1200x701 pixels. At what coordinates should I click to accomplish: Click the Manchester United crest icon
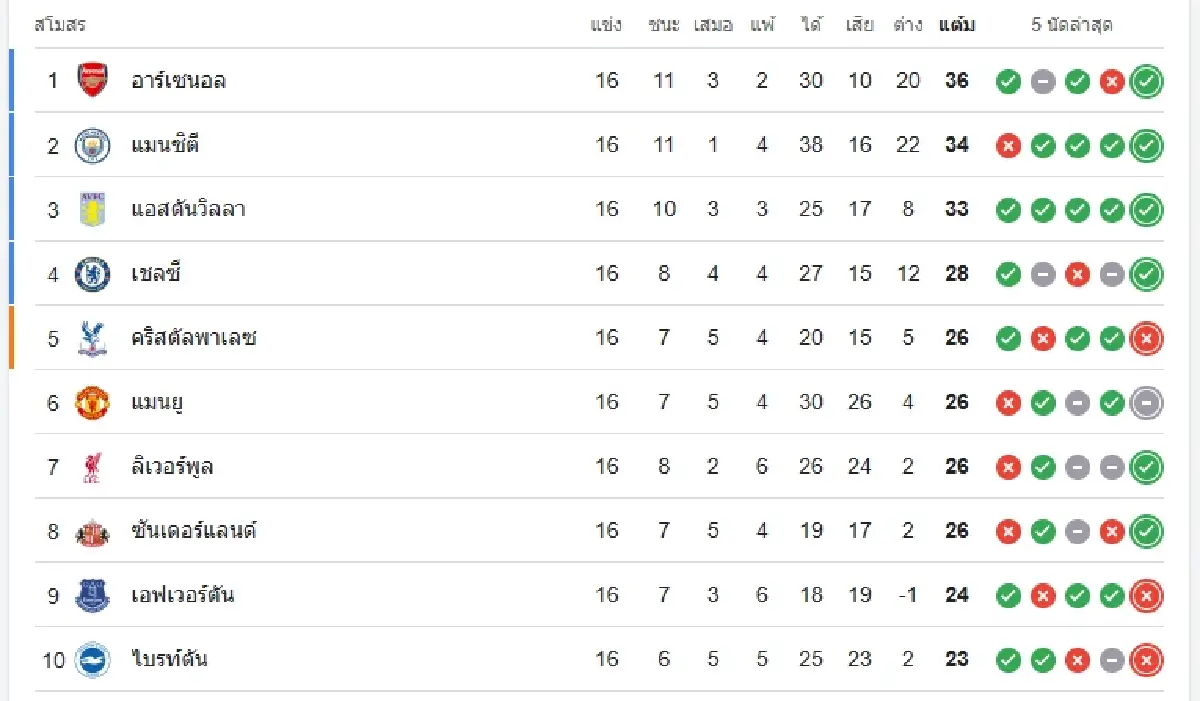(x=92, y=402)
